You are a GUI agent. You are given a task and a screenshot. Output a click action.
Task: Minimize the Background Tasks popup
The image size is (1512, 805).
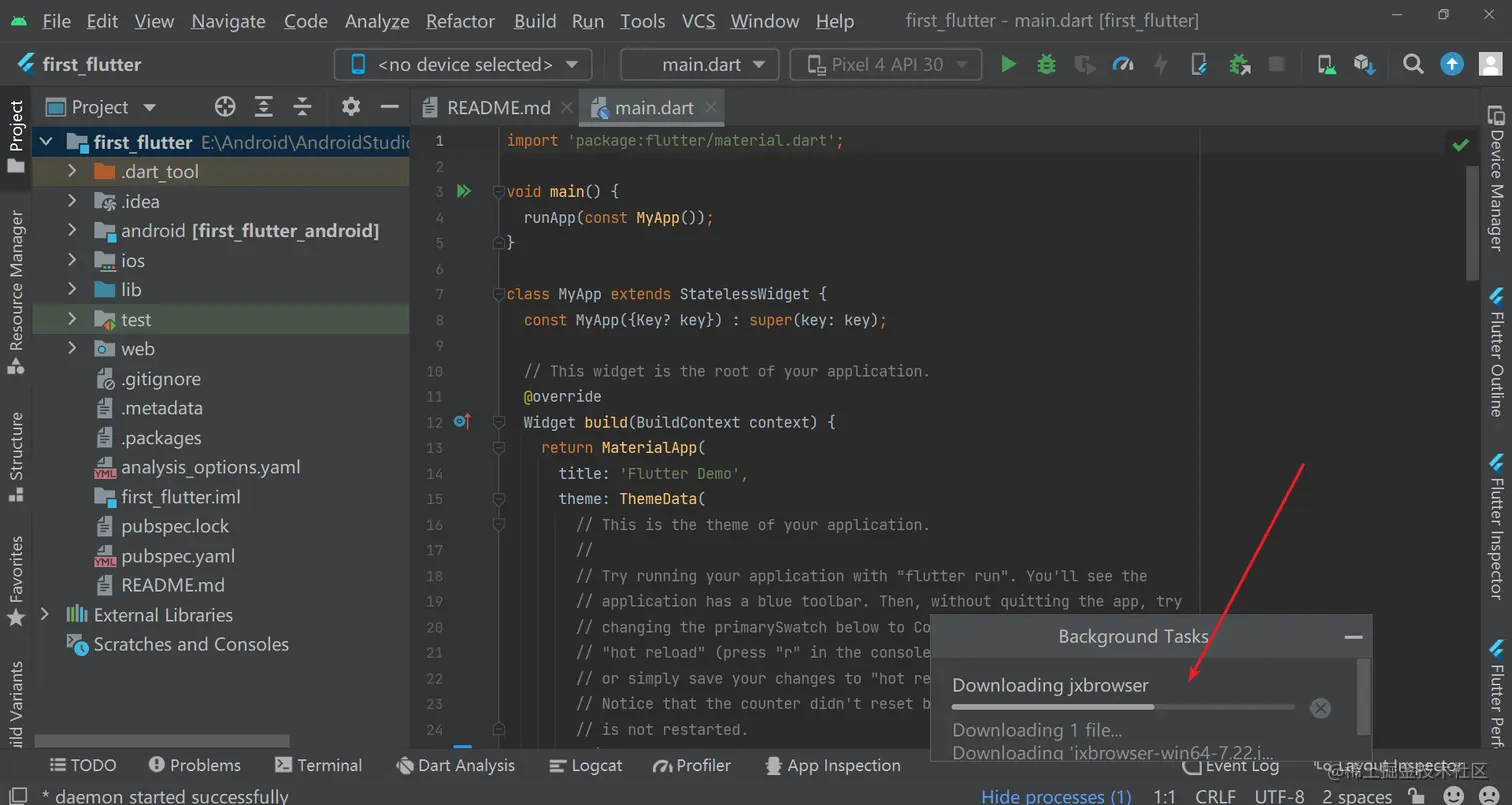[1353, 637]
